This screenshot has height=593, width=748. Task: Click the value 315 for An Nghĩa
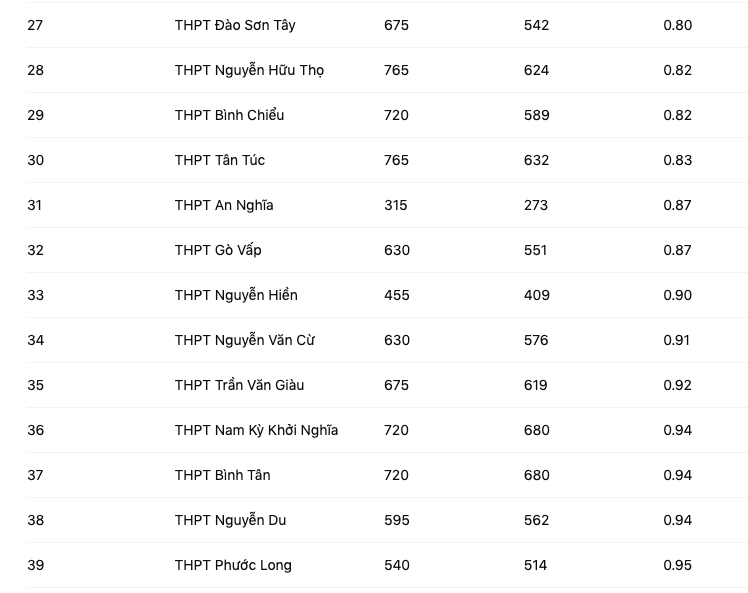[x=396, y=205]
